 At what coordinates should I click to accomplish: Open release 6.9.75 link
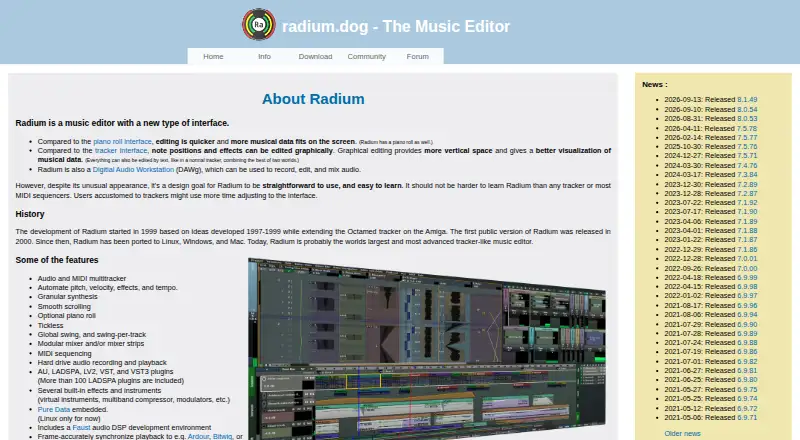[x=747, y=390]
